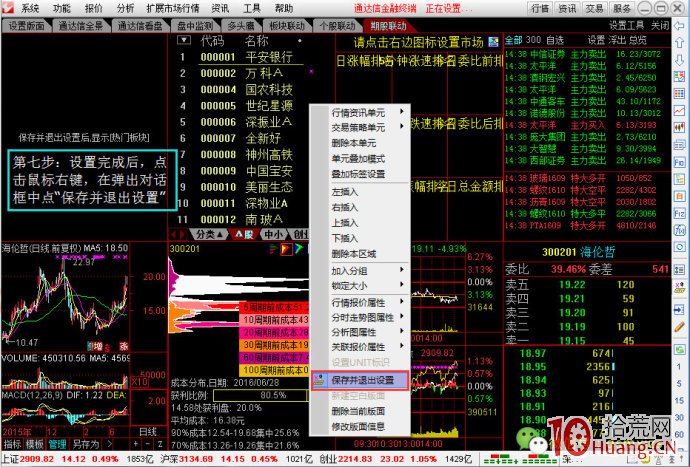The width and height of the screenshot is (690, 467).
Task: Expand 锁定大小 submenu
Action: (360, 285)
